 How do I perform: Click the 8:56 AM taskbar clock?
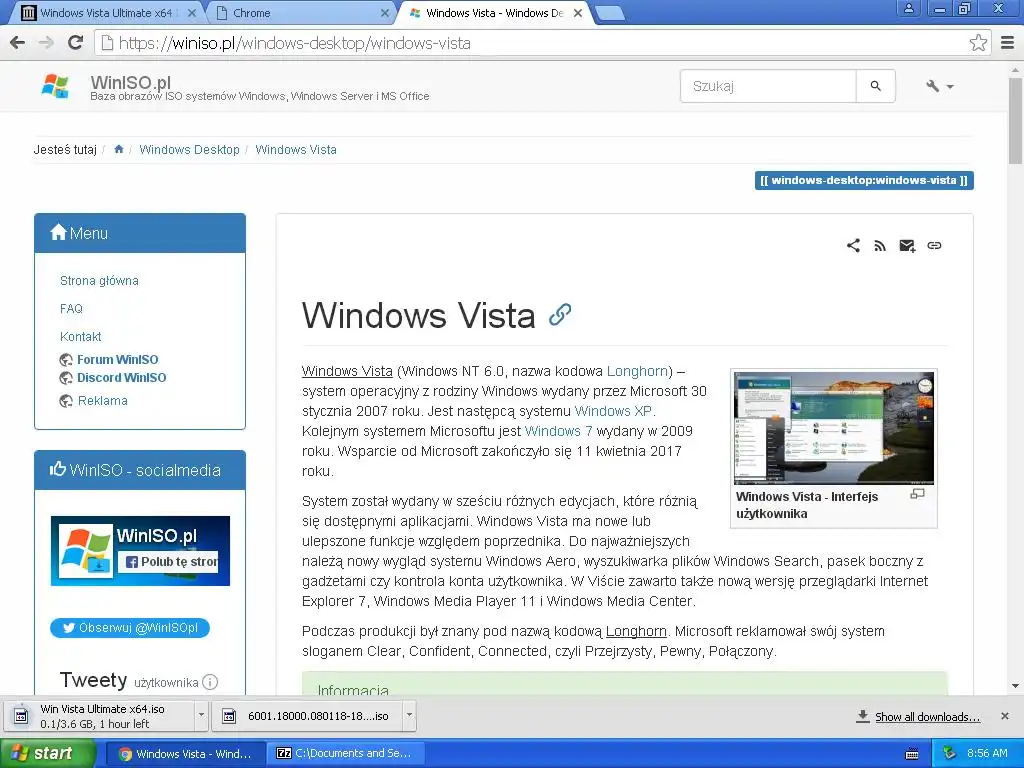[987, 754]
